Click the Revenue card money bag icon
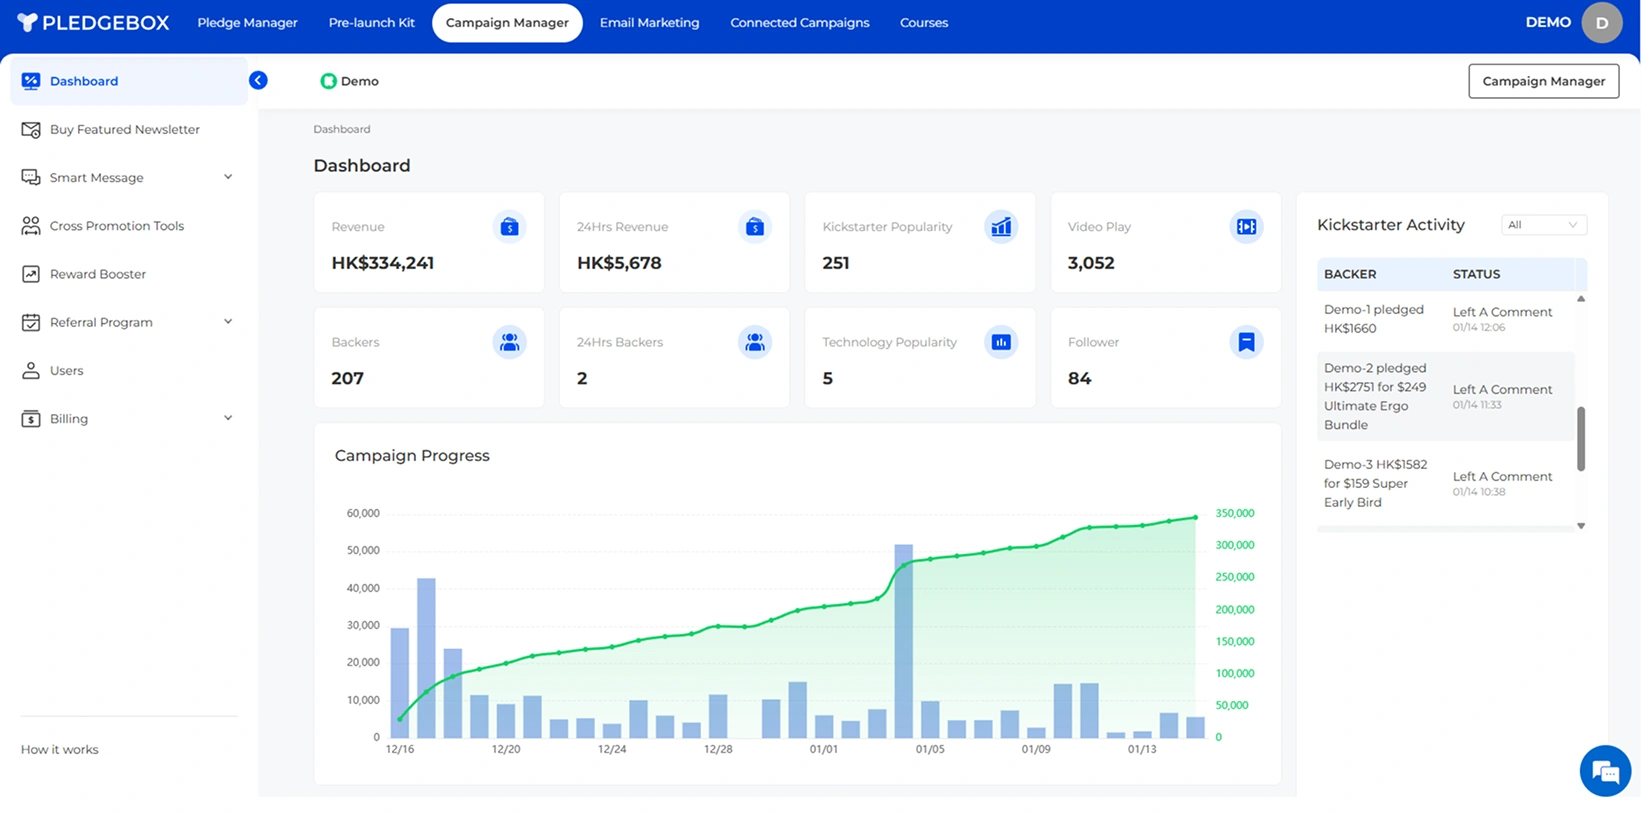The height and width of the screenshot is (814, 1641). point(509,227)
